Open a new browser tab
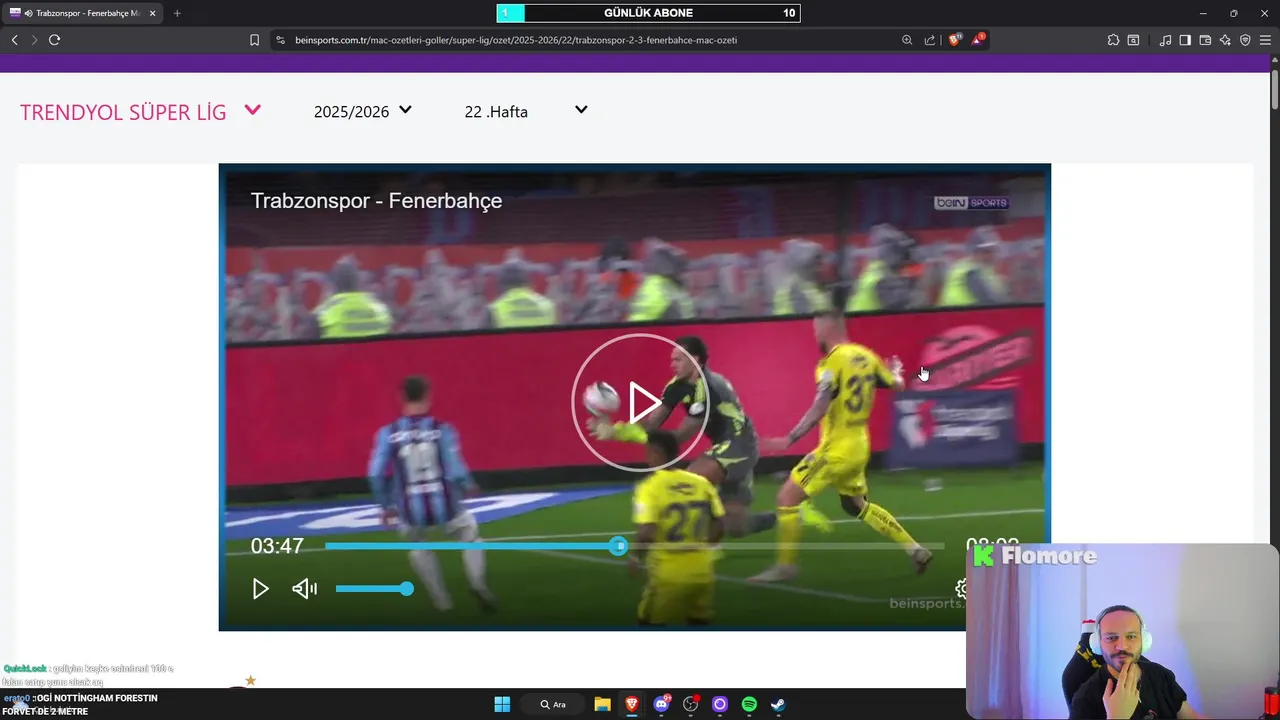Viewport: 1280px width, 720px height. tap(177, 13)
